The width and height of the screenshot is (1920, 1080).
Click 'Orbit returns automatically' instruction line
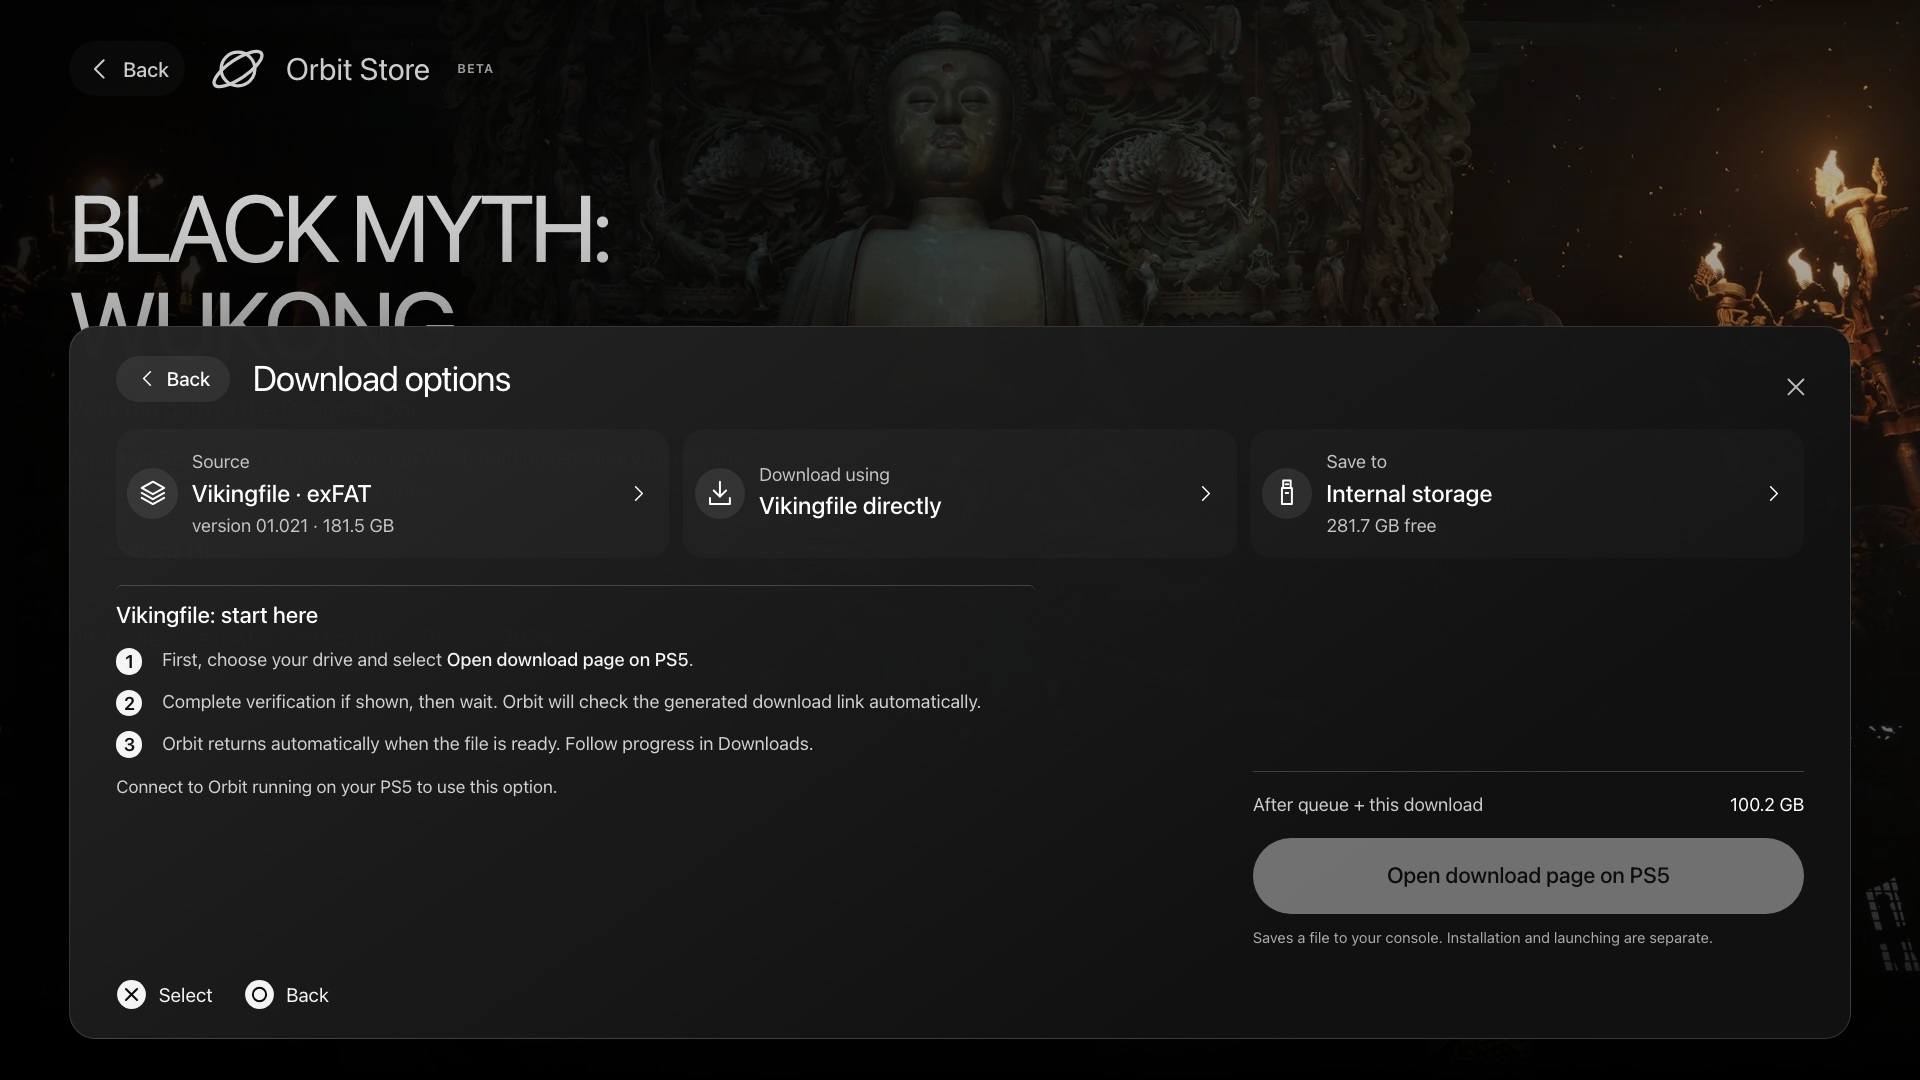coord(487,744)
